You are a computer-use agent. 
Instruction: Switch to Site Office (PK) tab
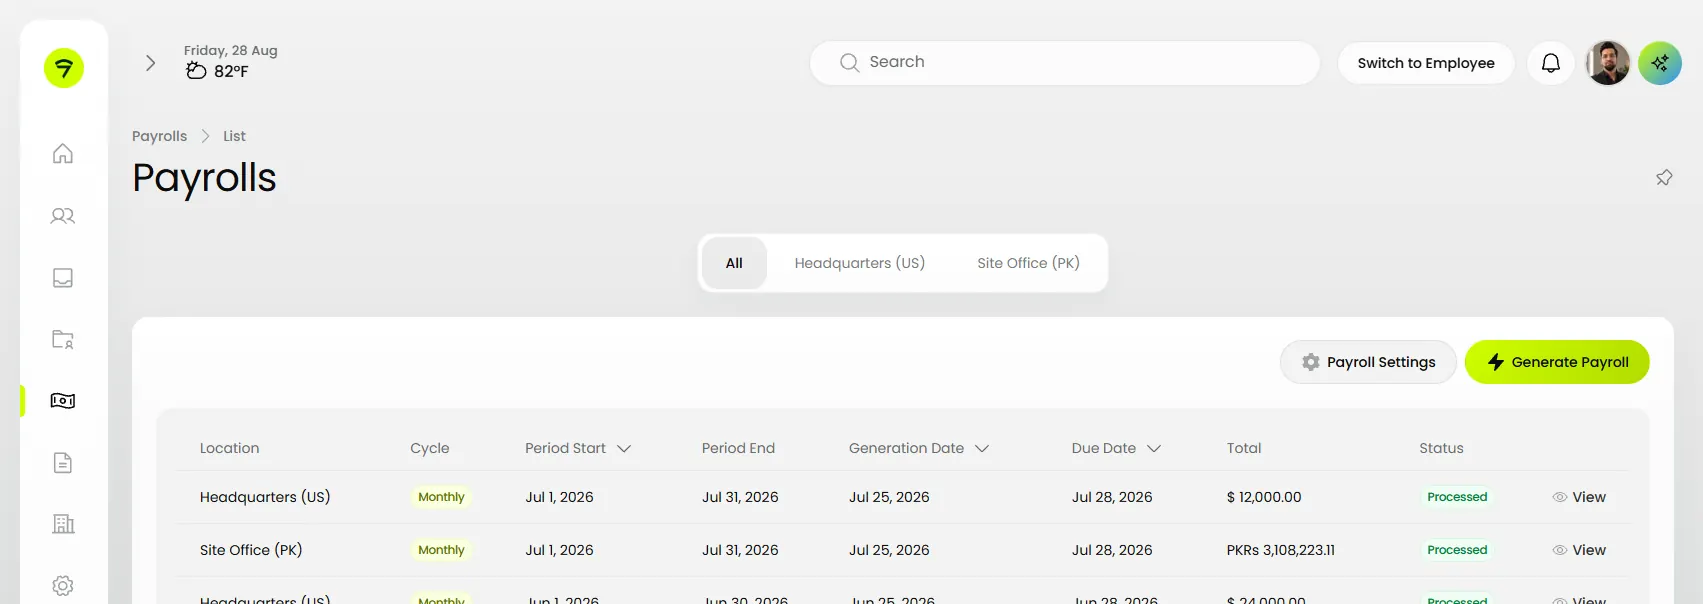tap(1028, 263)
